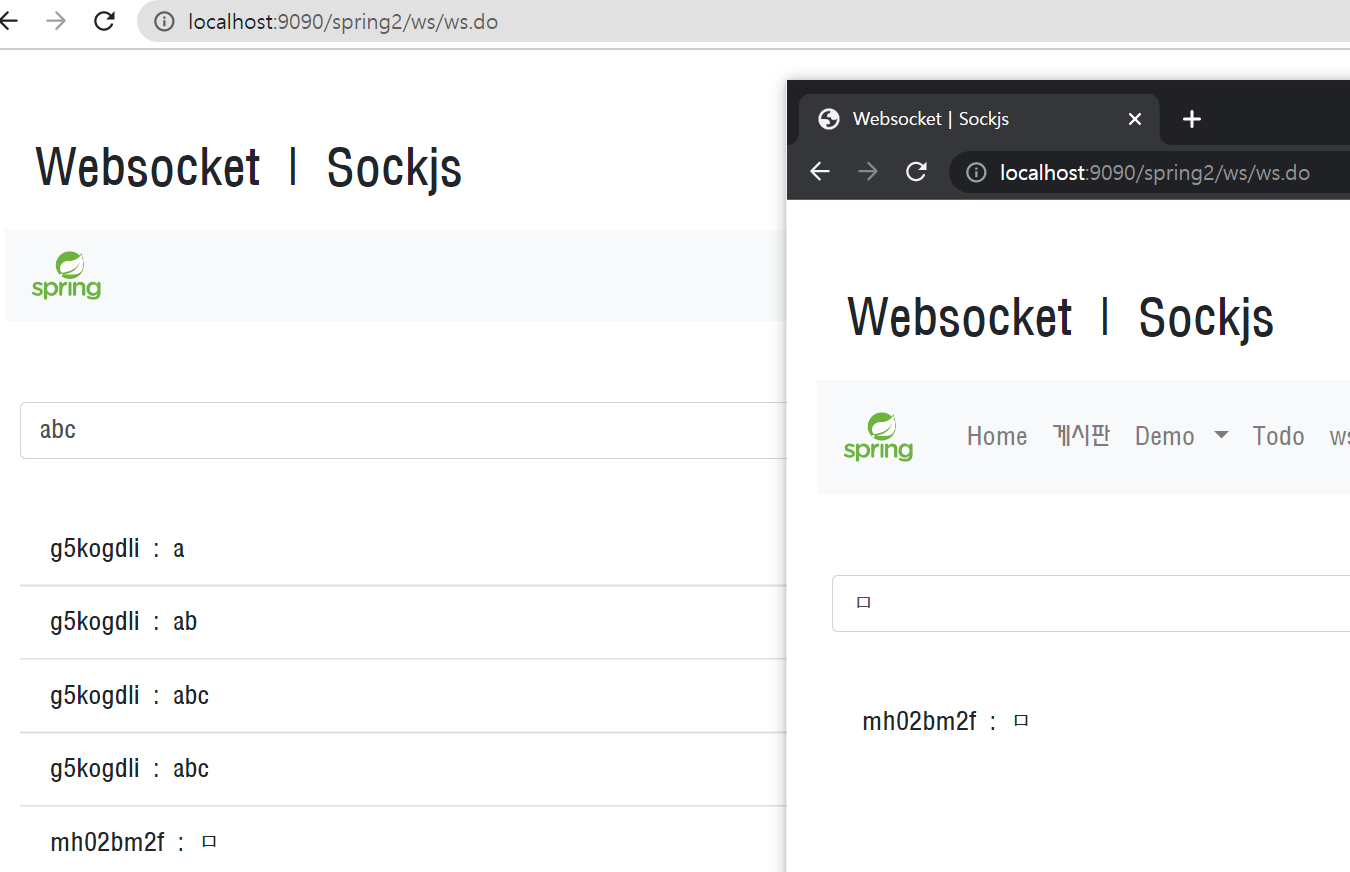Click the Websocket | Sockjs heading in the light window
This screenshot has width=1350, height=872.
249,167
